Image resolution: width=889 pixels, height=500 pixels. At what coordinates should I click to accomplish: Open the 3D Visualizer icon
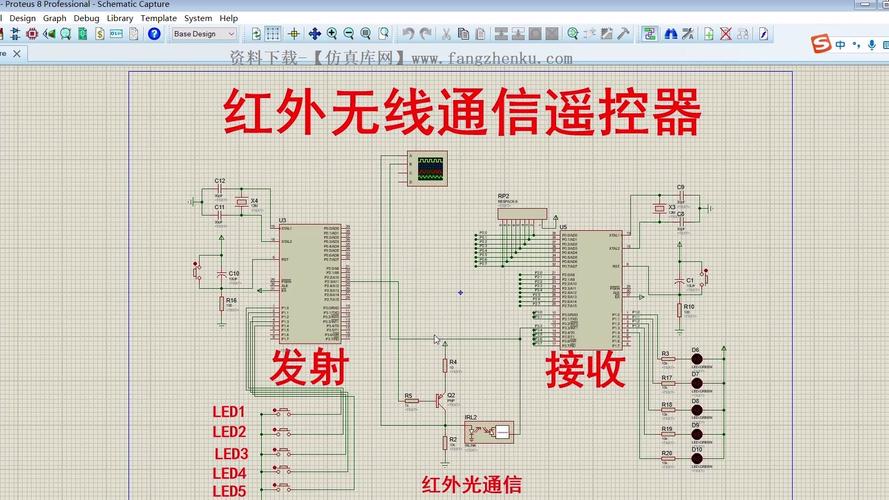tap(49, 34)
